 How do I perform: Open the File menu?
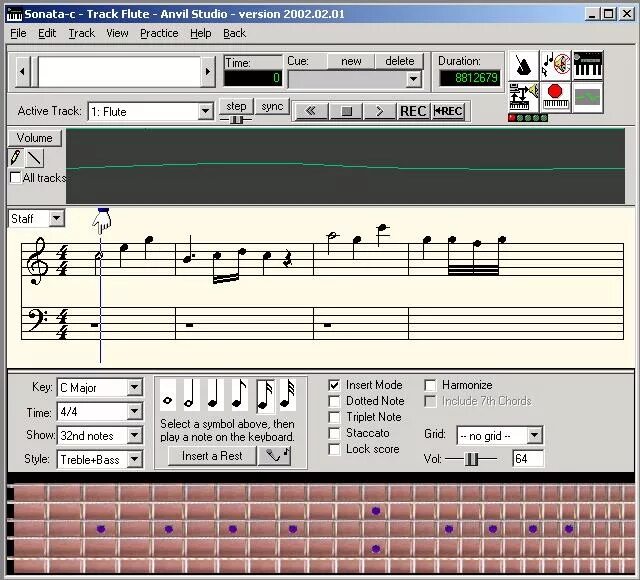18,33
